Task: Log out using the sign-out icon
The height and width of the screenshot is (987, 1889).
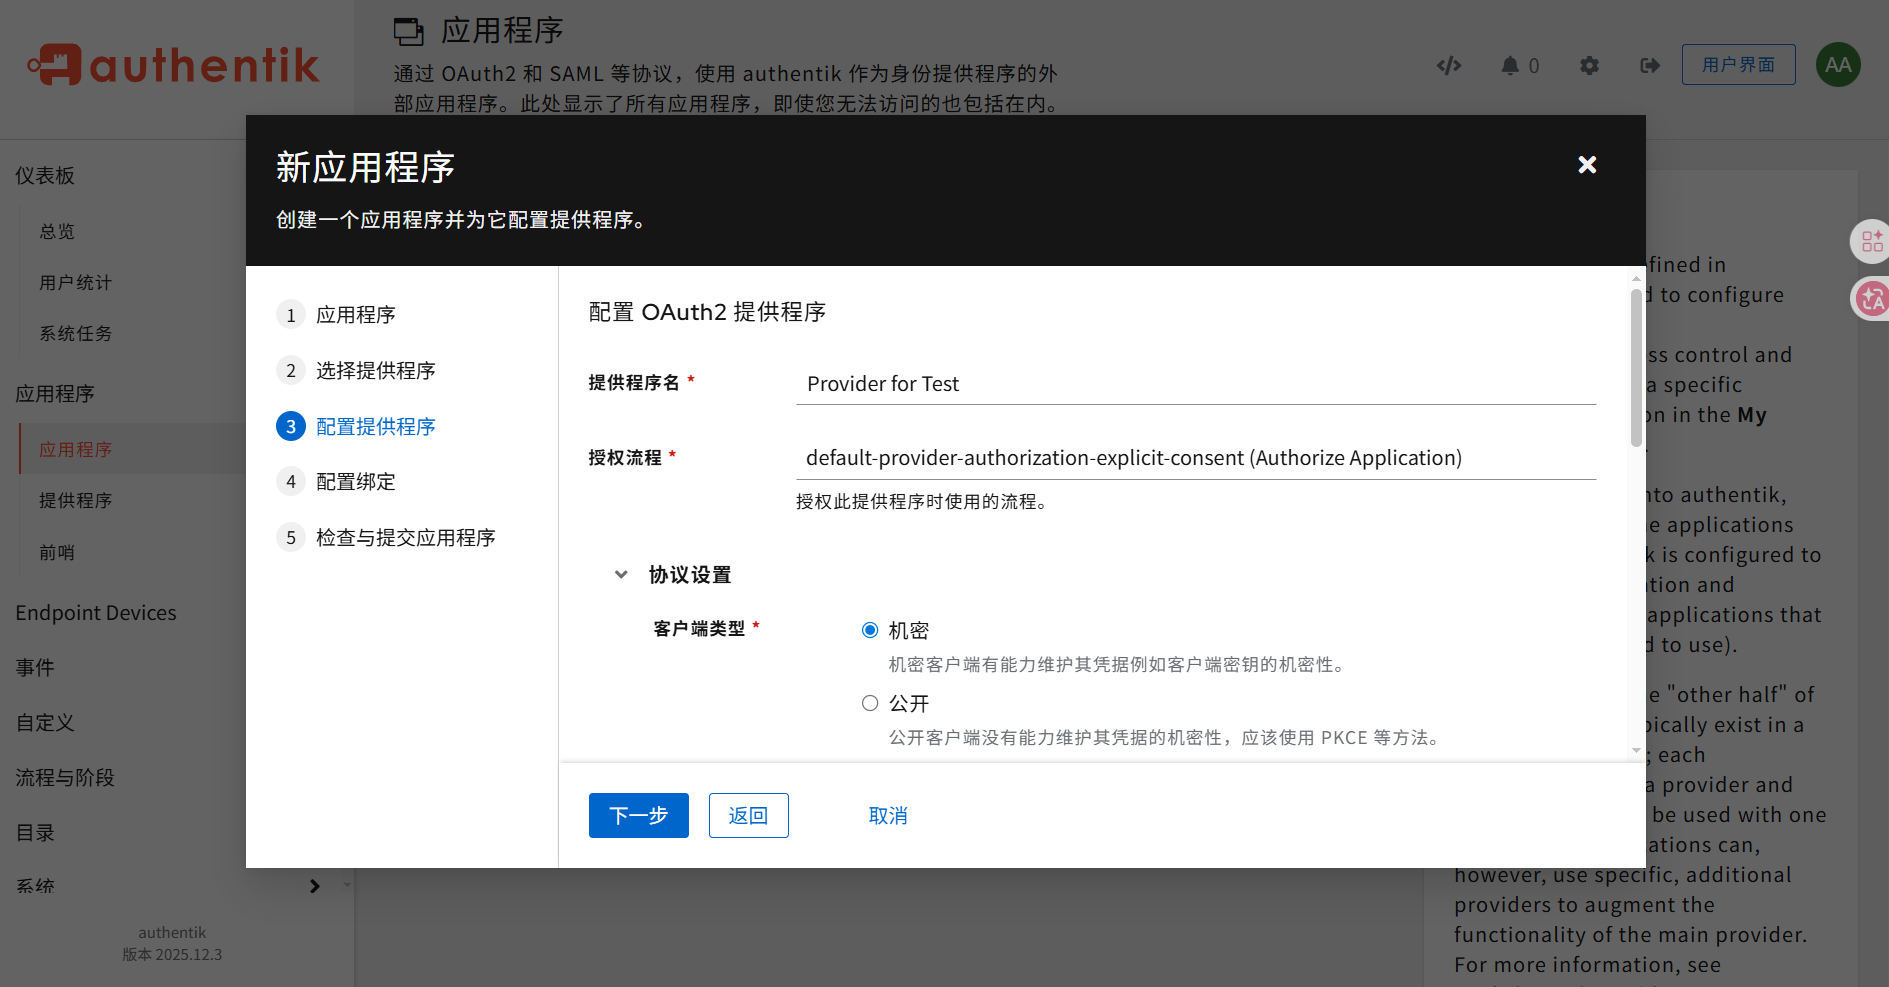Action: pyautogui.click(x=1648, y=65)
